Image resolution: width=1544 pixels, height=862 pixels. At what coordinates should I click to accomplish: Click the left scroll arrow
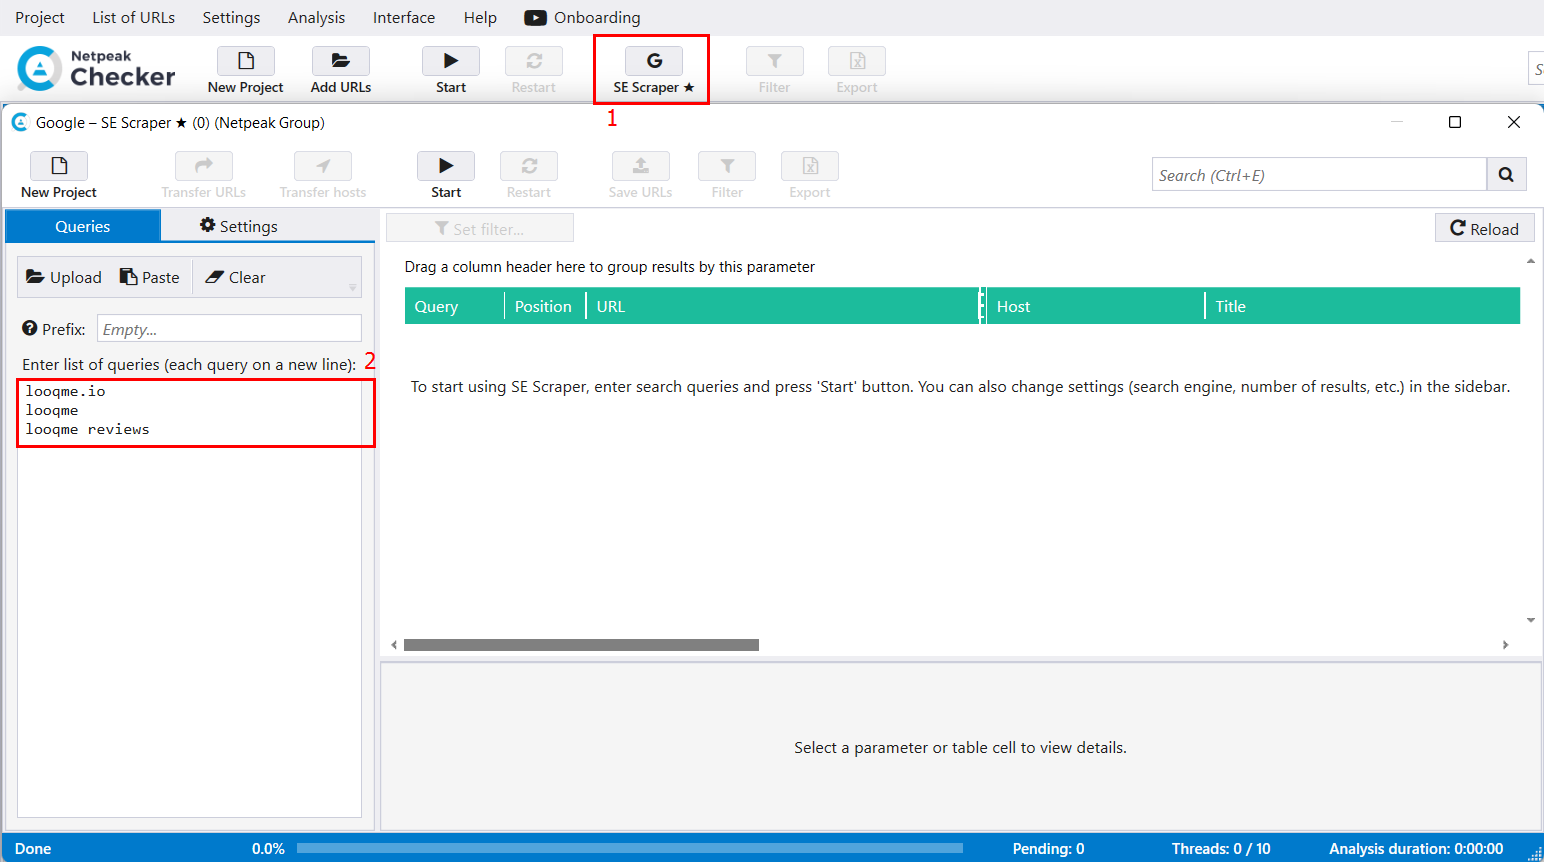(x=394, y=645)
